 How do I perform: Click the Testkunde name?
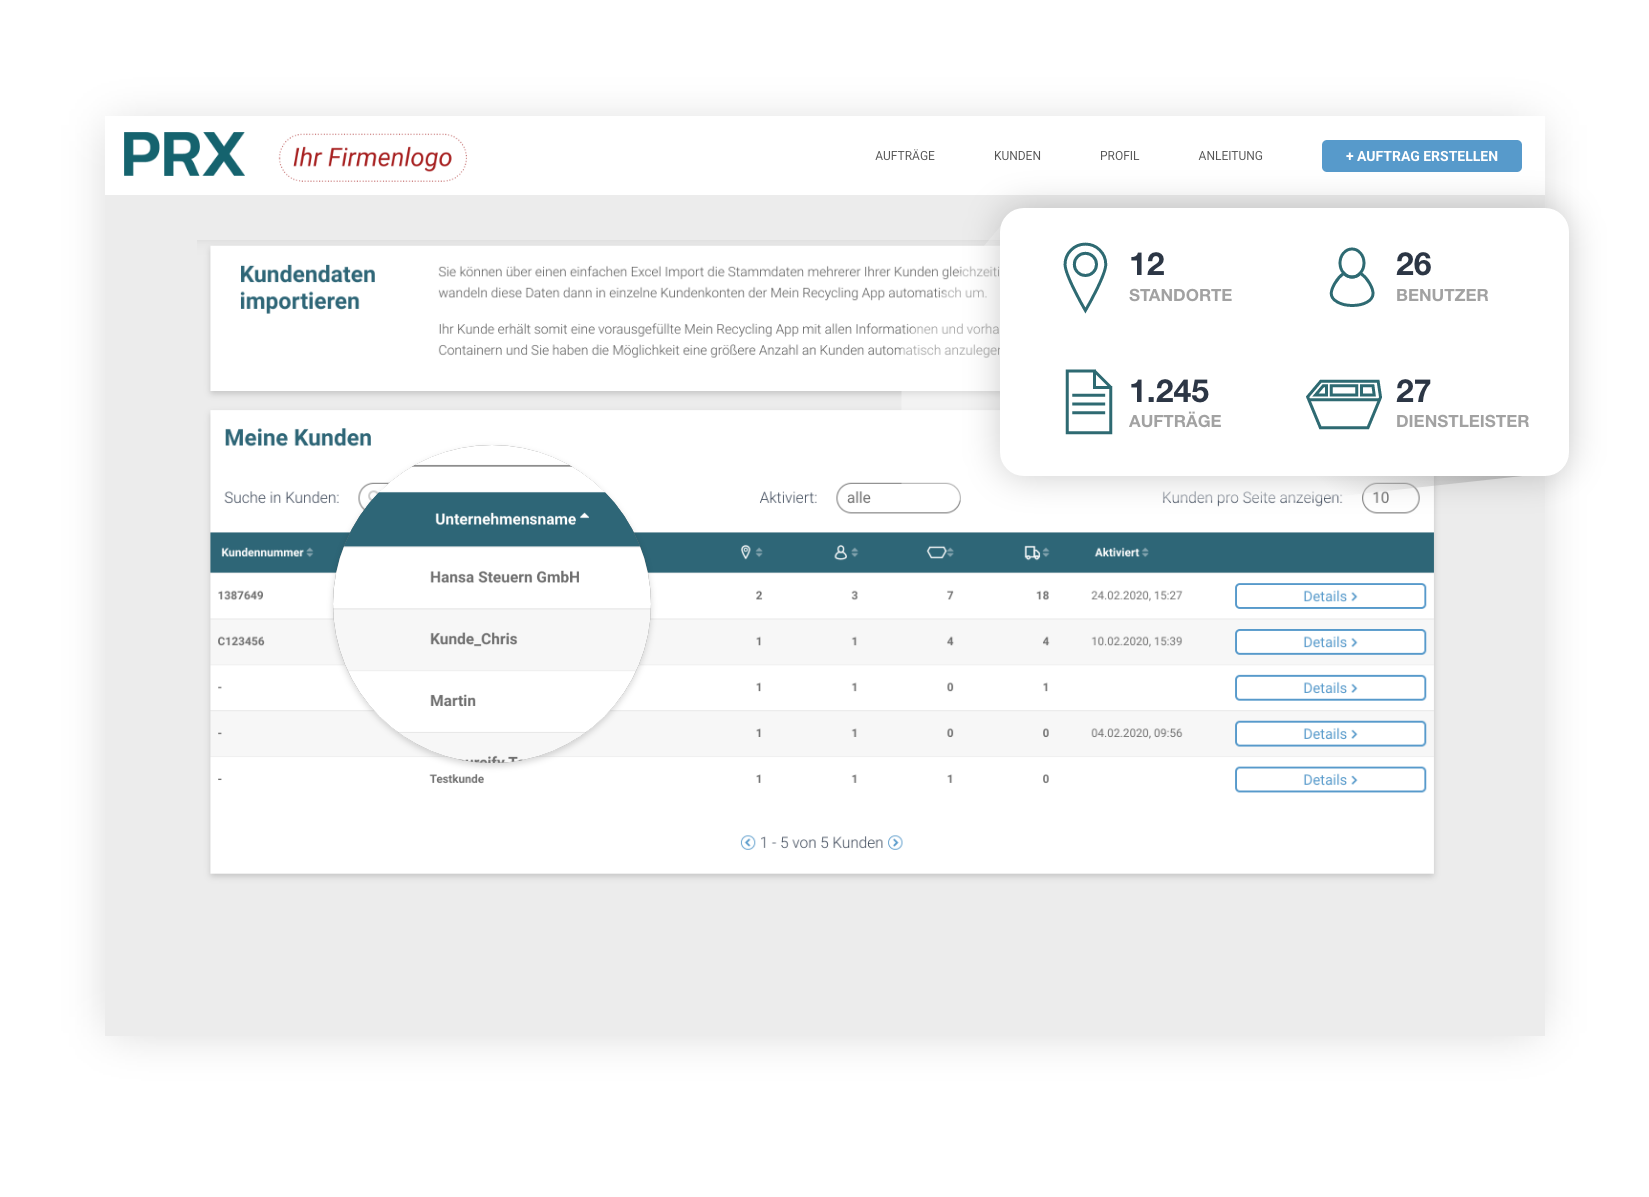pos(457,779)
